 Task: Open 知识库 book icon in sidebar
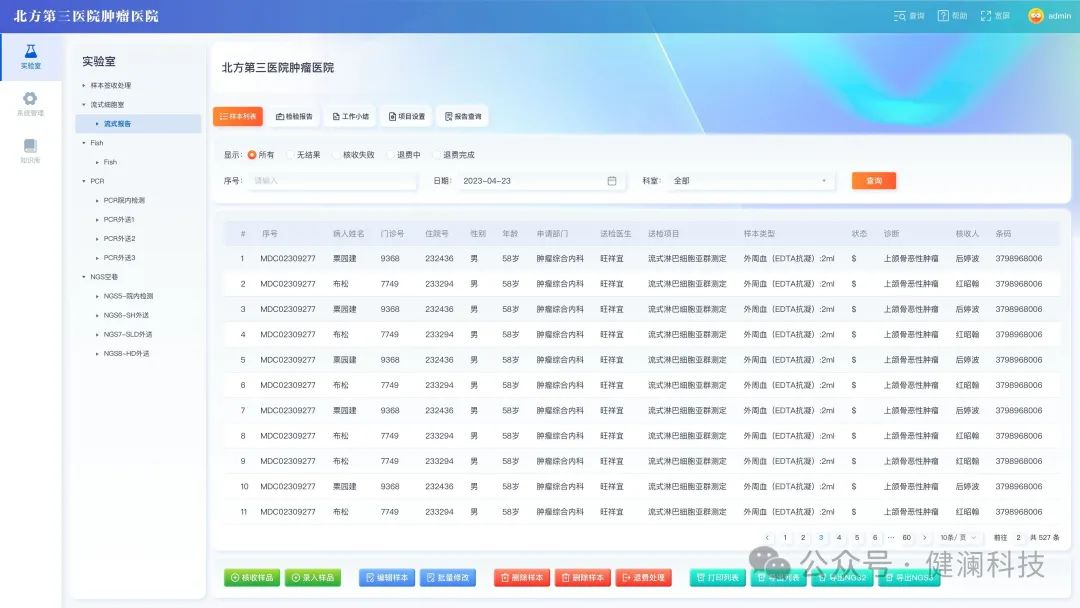pyautogui.click(x=30, y=146)
